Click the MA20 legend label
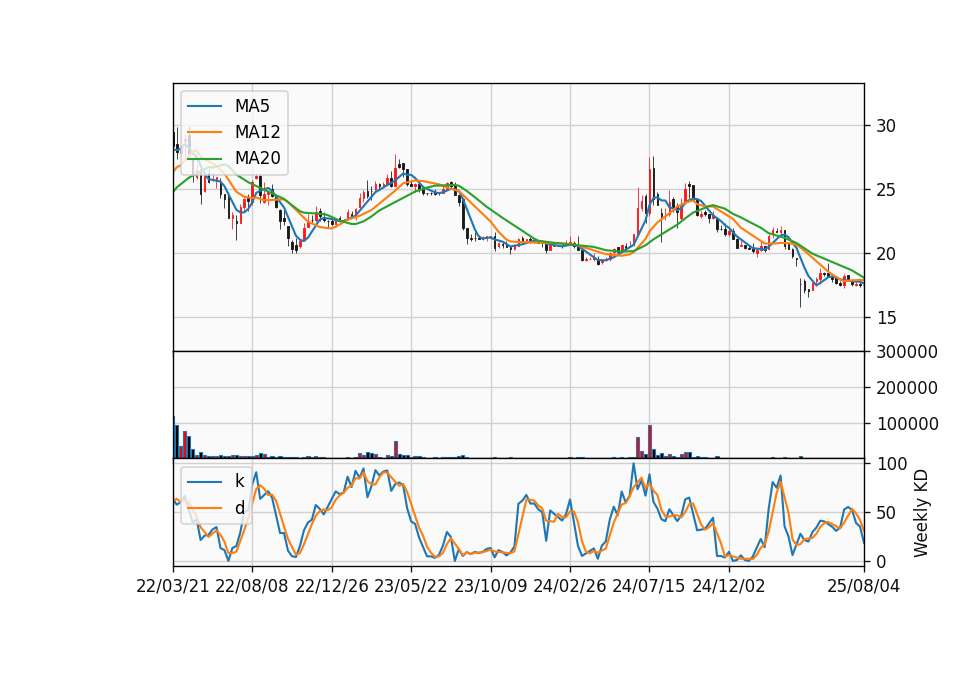 [x=257, y=158]
